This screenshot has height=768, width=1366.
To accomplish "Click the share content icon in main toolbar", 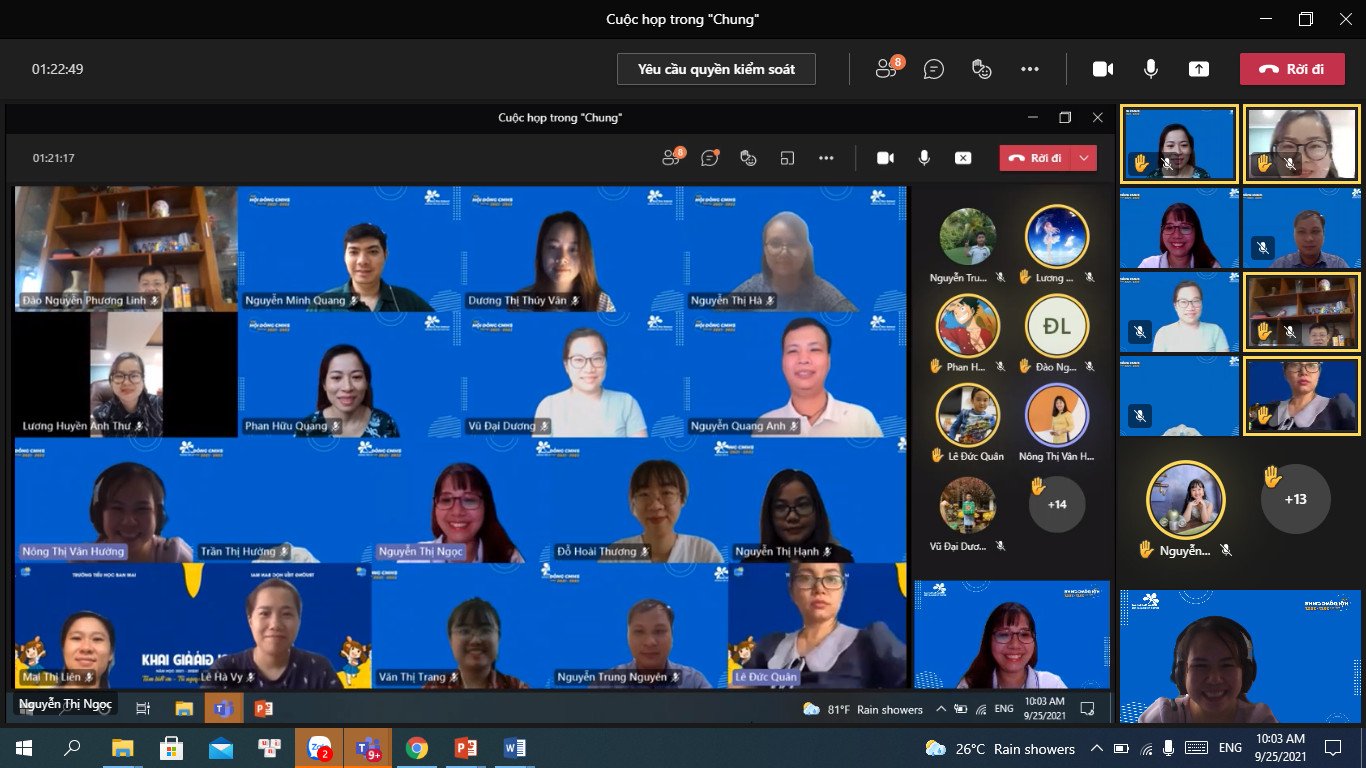I will pos(1198,68).
